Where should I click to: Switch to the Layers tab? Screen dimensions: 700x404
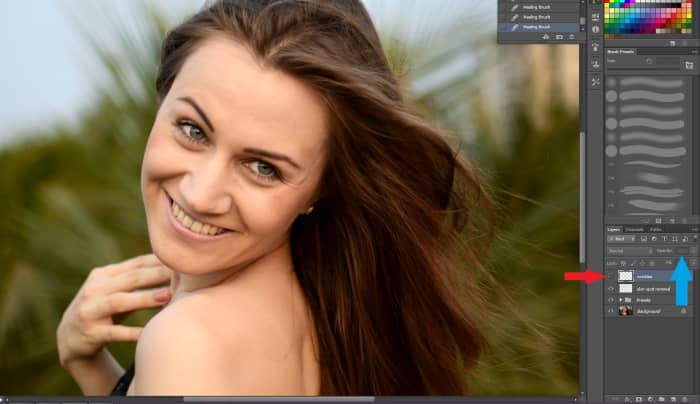(614, 229)
